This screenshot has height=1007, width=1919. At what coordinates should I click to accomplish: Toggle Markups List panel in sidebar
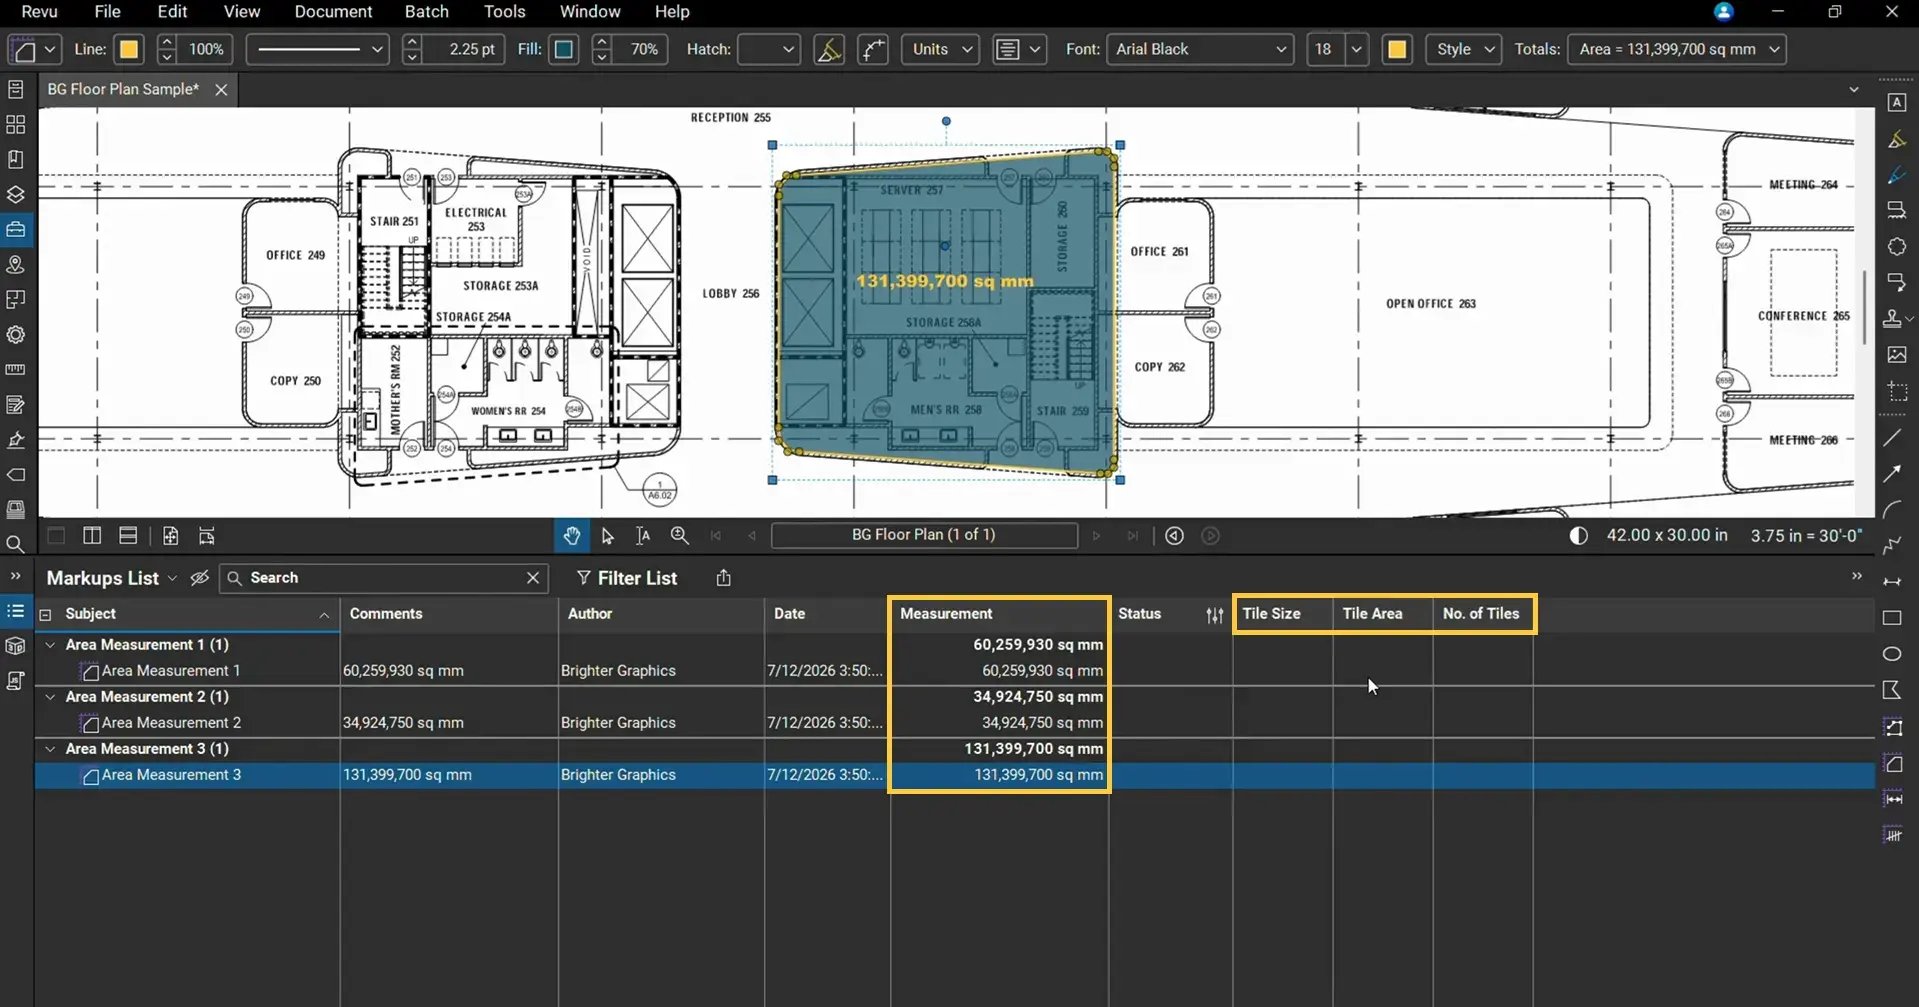[15, 611]
